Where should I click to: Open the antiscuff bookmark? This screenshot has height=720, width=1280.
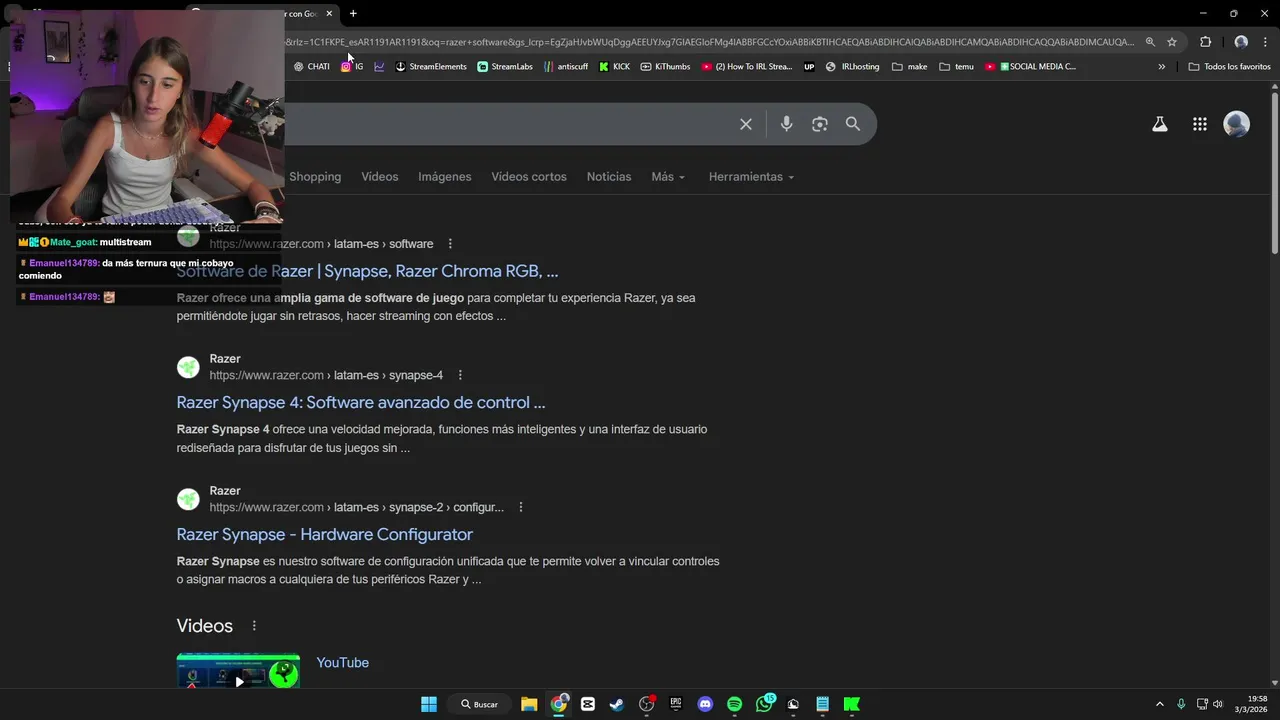566,67
